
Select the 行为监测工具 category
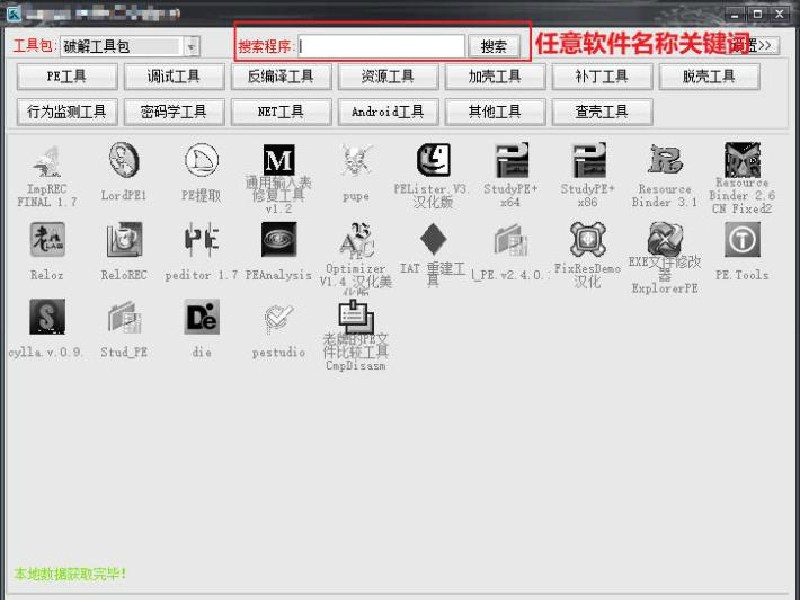(x=67, y=111)
